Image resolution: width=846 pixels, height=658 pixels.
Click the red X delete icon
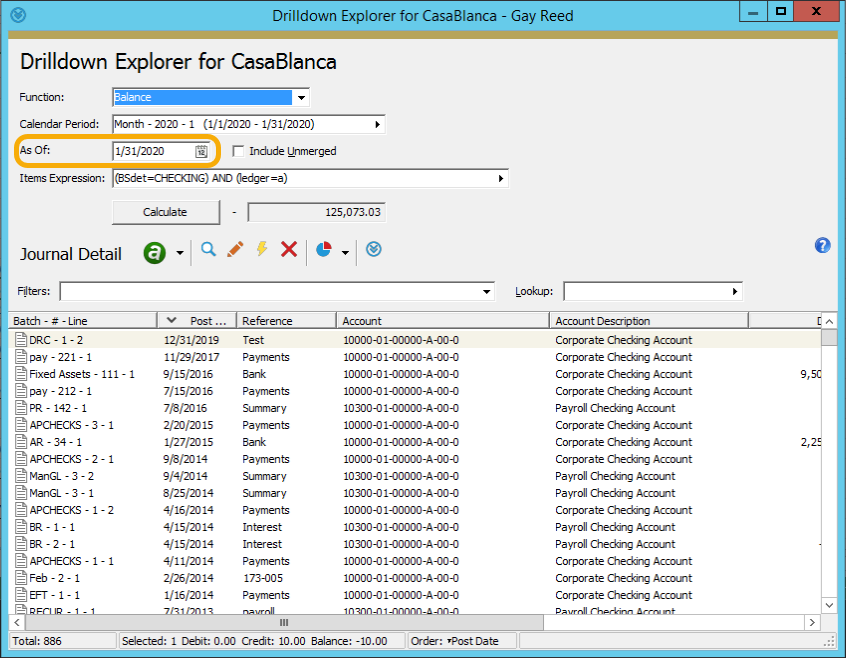[x=289, y=250]
